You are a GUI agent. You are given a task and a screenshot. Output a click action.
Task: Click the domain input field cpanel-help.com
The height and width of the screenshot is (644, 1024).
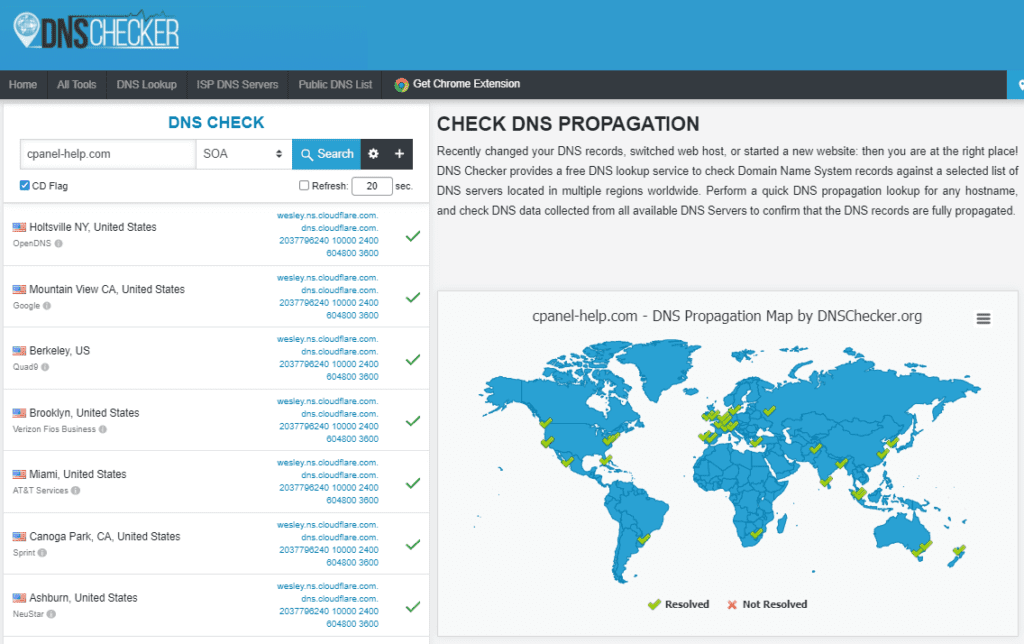(108, 153)
